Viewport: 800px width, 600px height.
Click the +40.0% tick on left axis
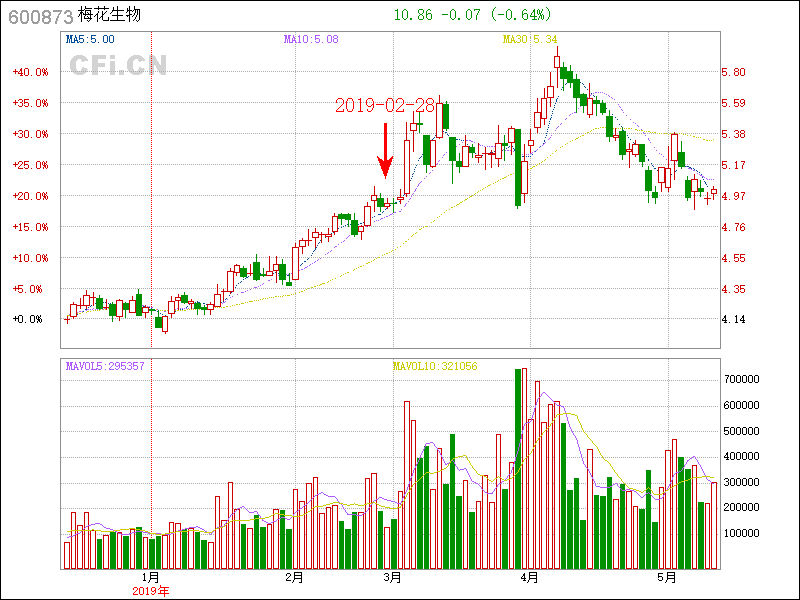pos(30,72)
